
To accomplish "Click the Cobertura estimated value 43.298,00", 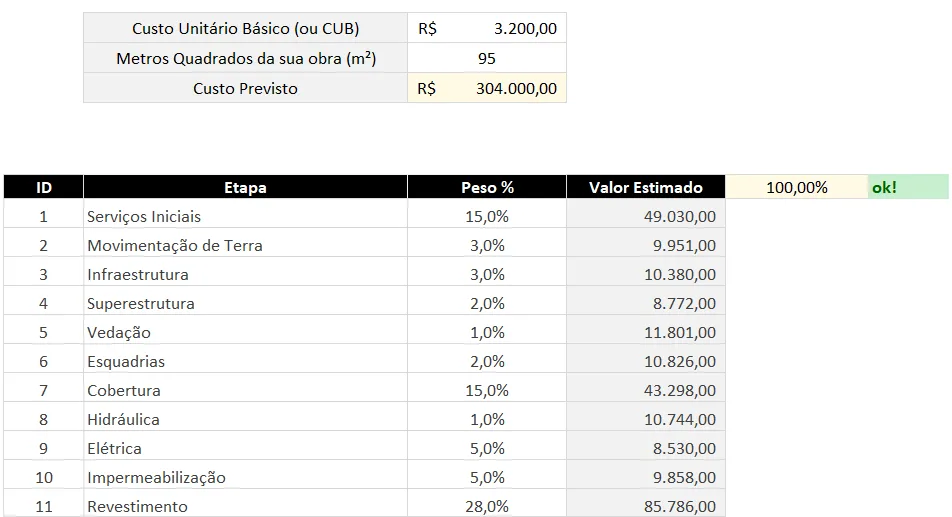I will coord(645,390).
